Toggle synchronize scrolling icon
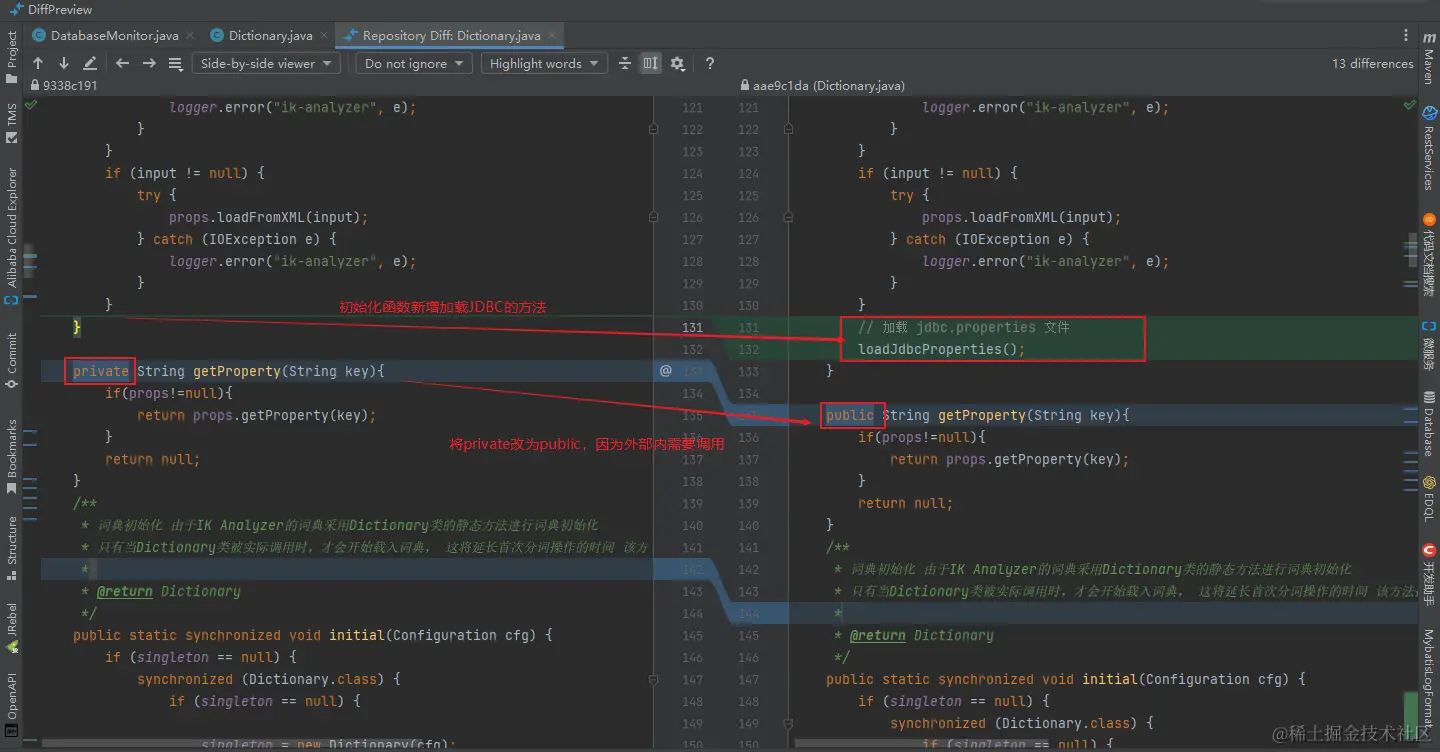Screen dimensions: 1440x752 651,63
